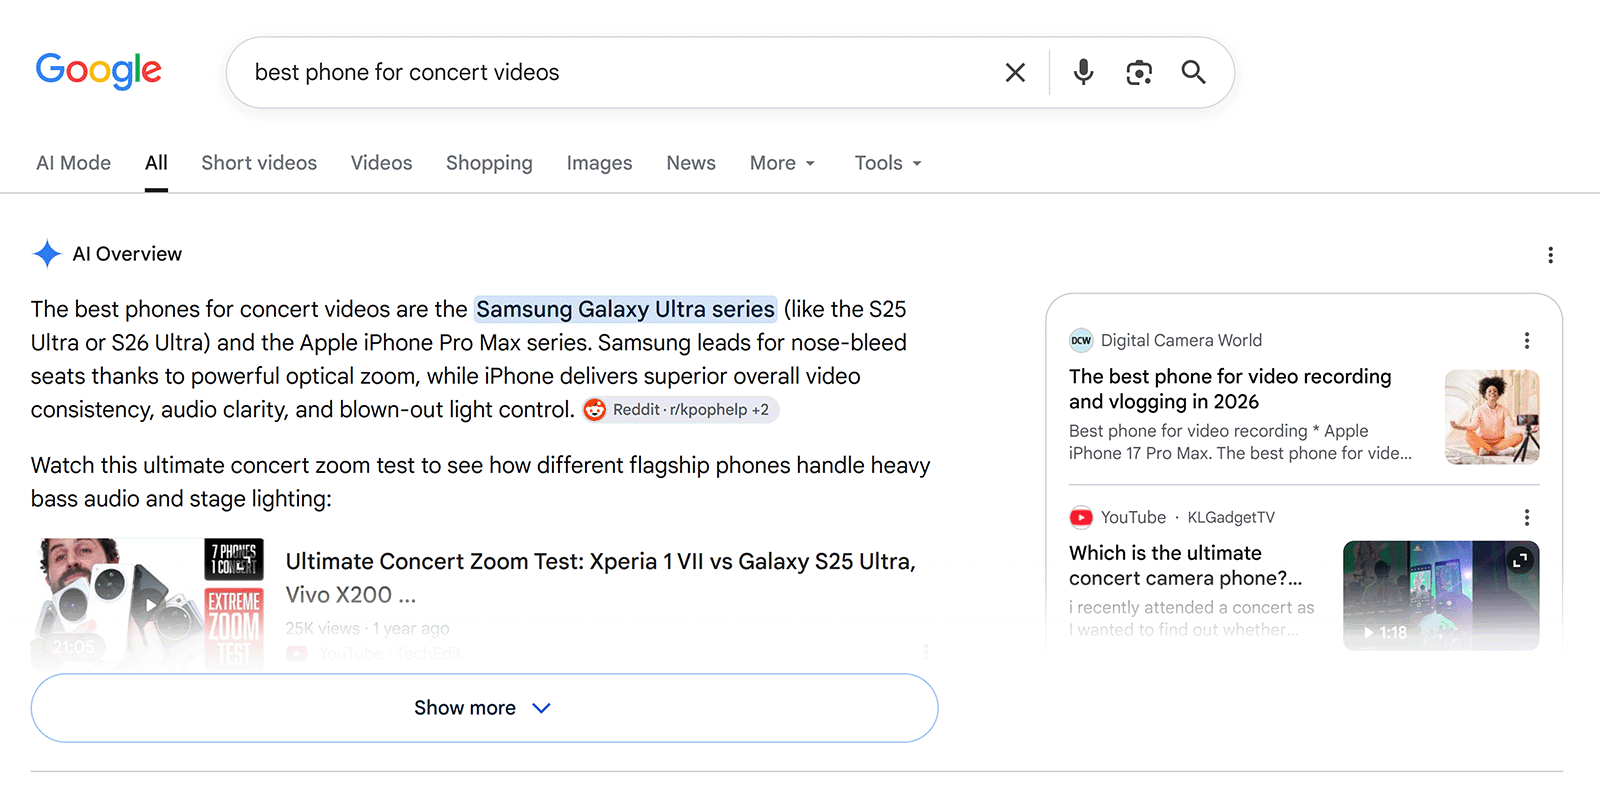Open the Tools dropdown
The image size is (1600, 806).
pos(888,162)
